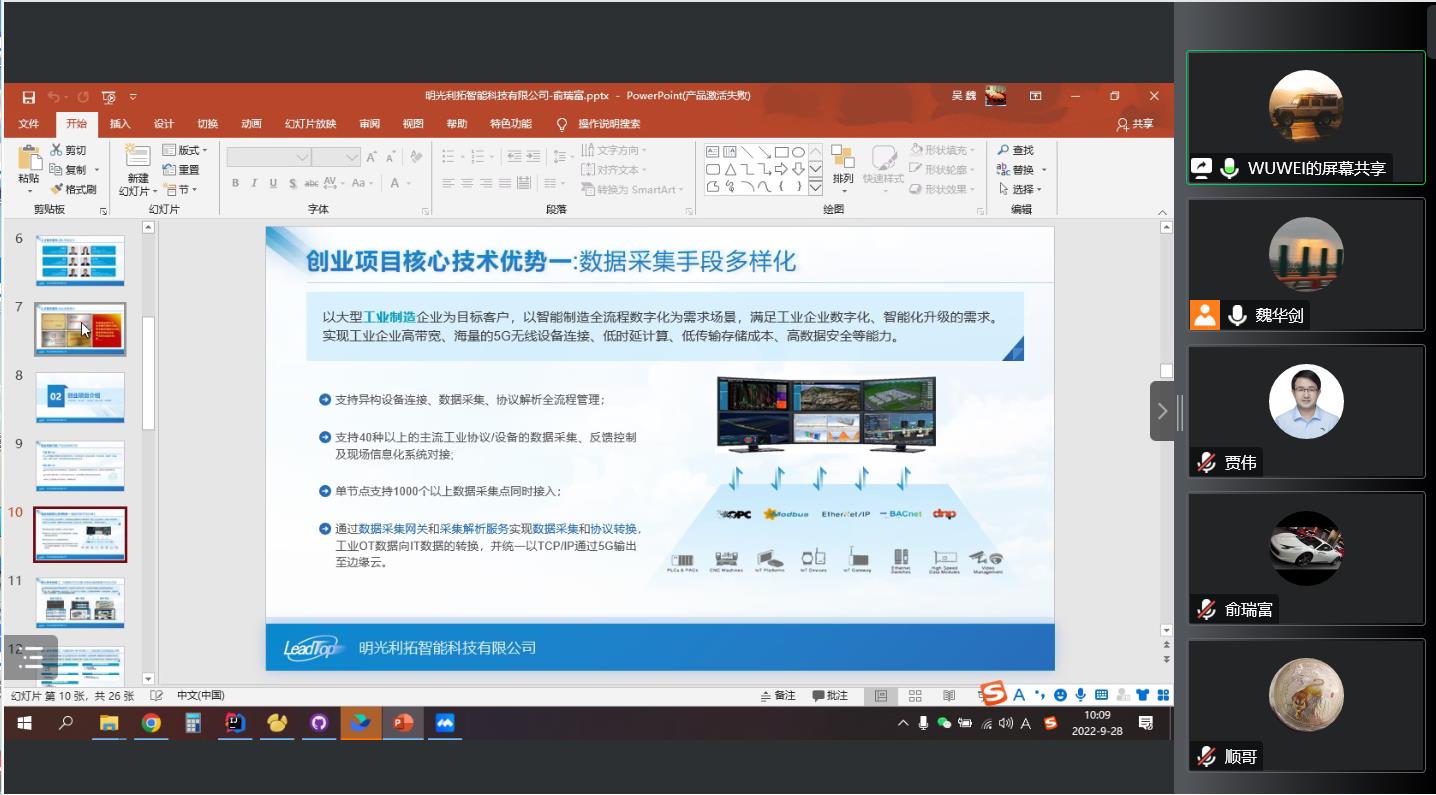Click the Find (查找) magnifier
The width and height of the screenshot is (1436, 795).
tap(1016, 150)
